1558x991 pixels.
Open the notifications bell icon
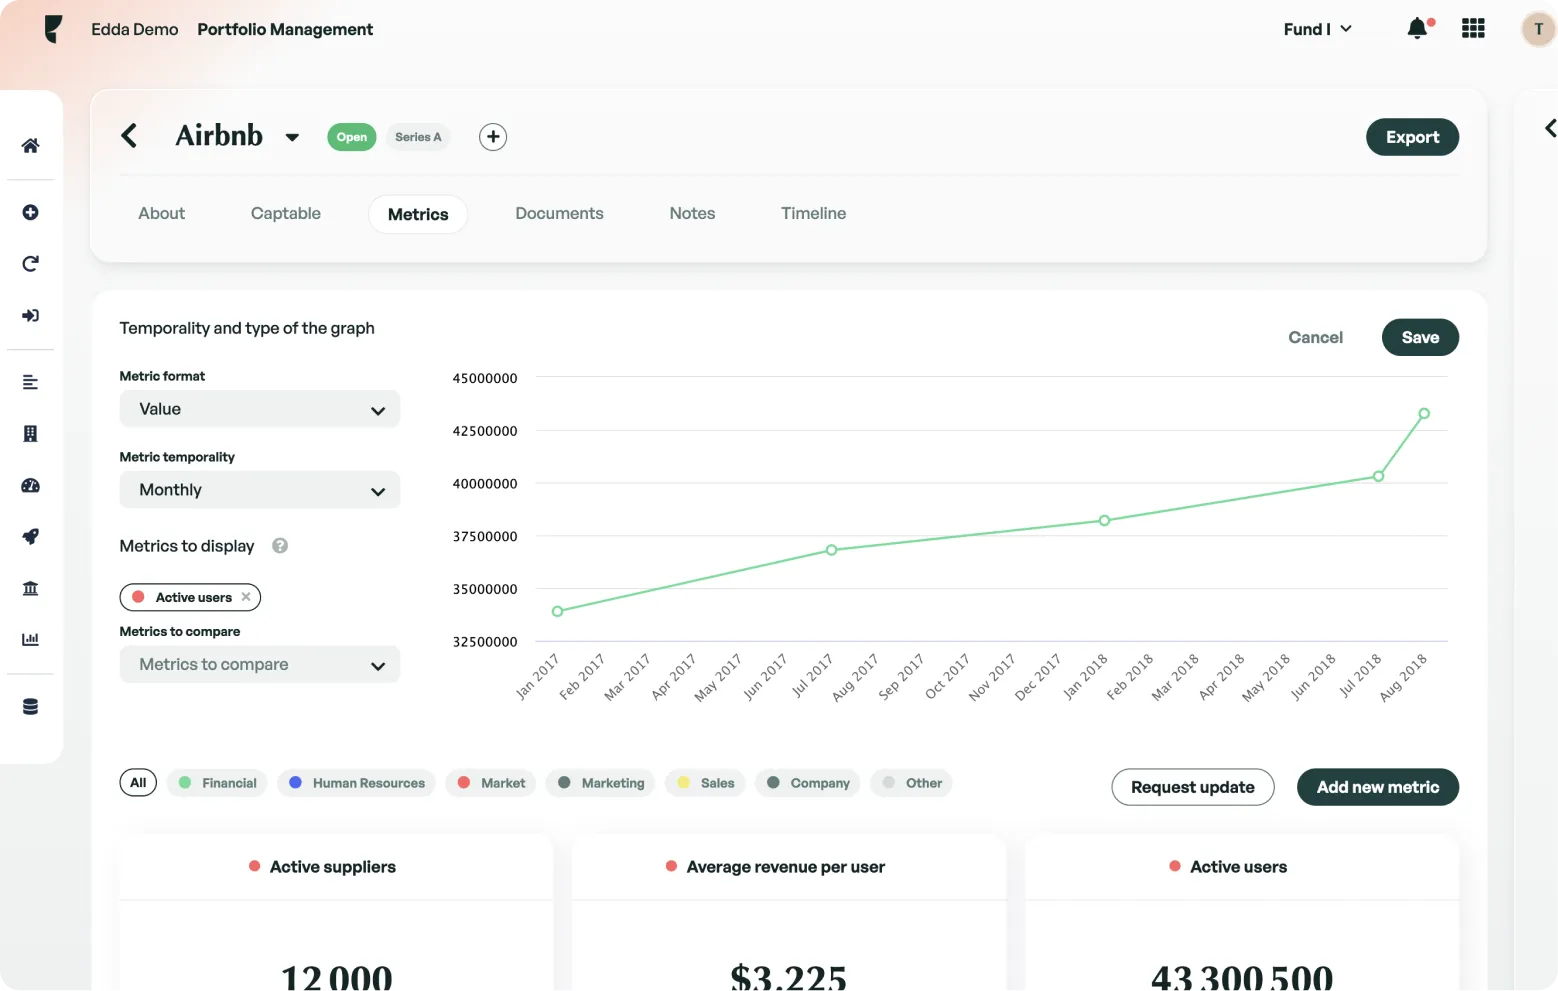pos(1416,28)
